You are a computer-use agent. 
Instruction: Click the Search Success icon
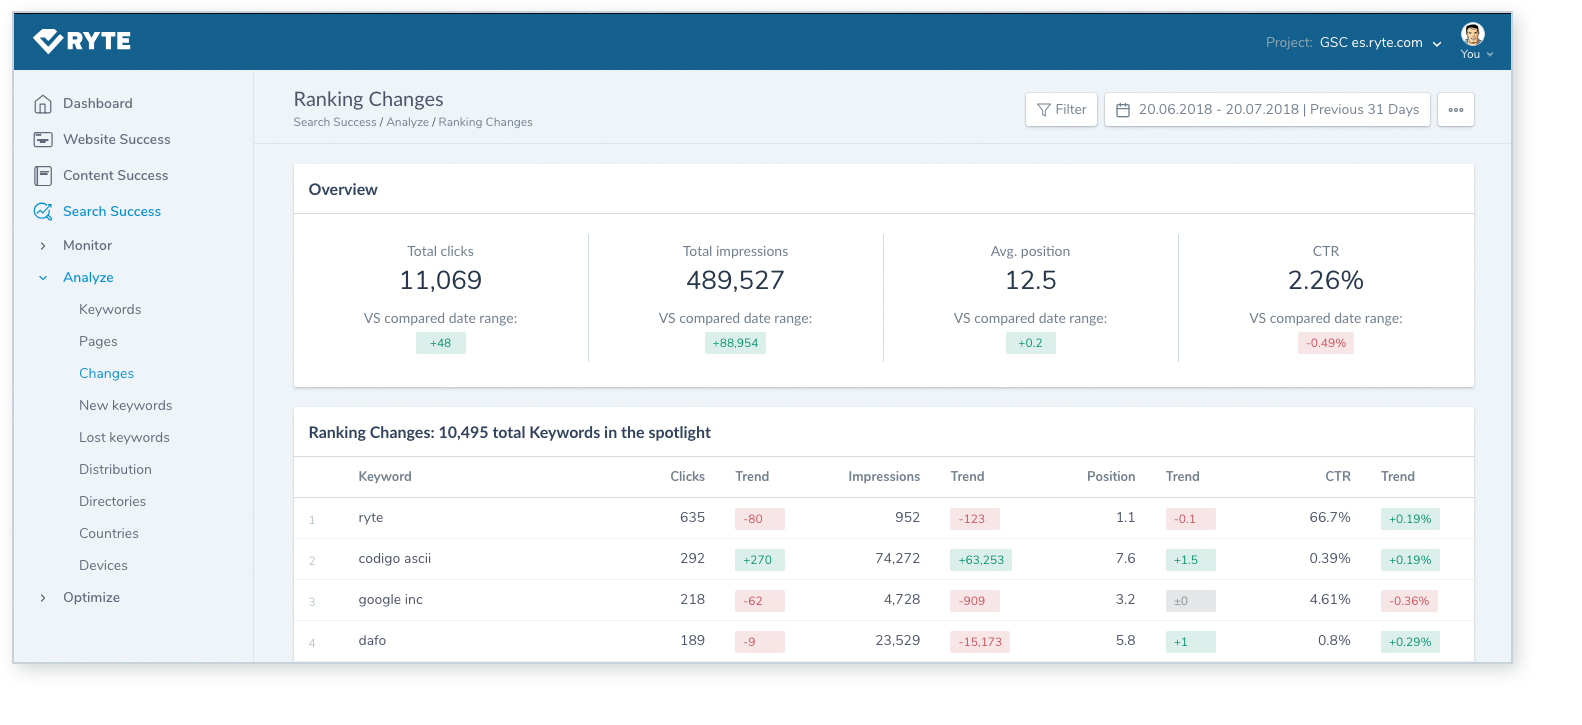(43, 212)
